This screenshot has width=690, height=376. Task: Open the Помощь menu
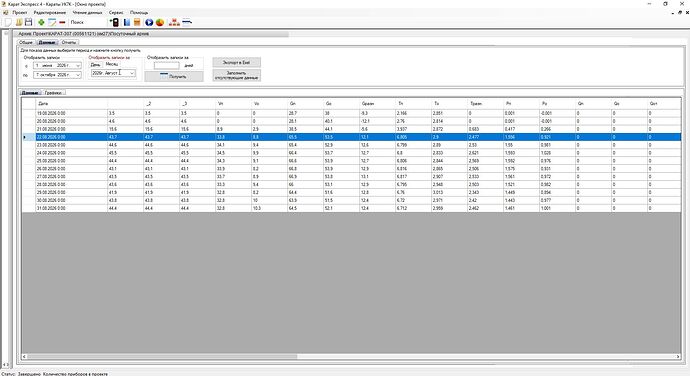coord(139,12)
